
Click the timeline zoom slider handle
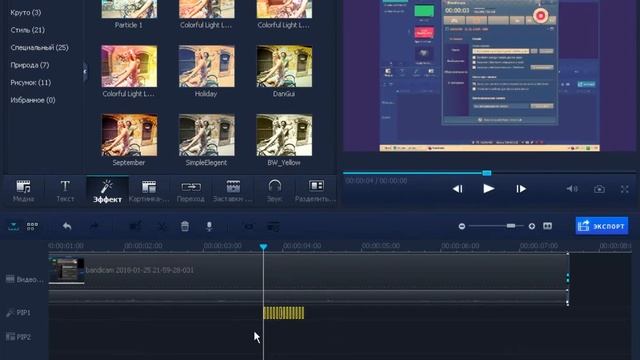[x=511, y=226]
